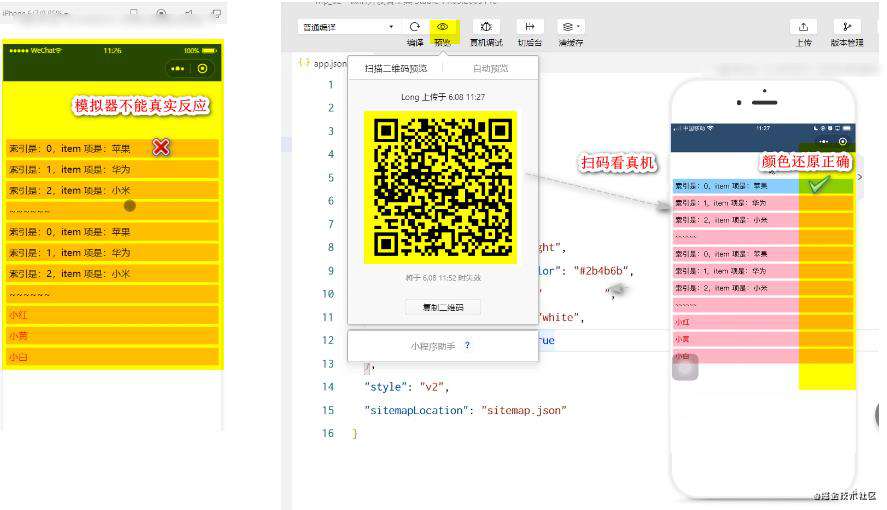Click the "style": "v2" code line

406,387
